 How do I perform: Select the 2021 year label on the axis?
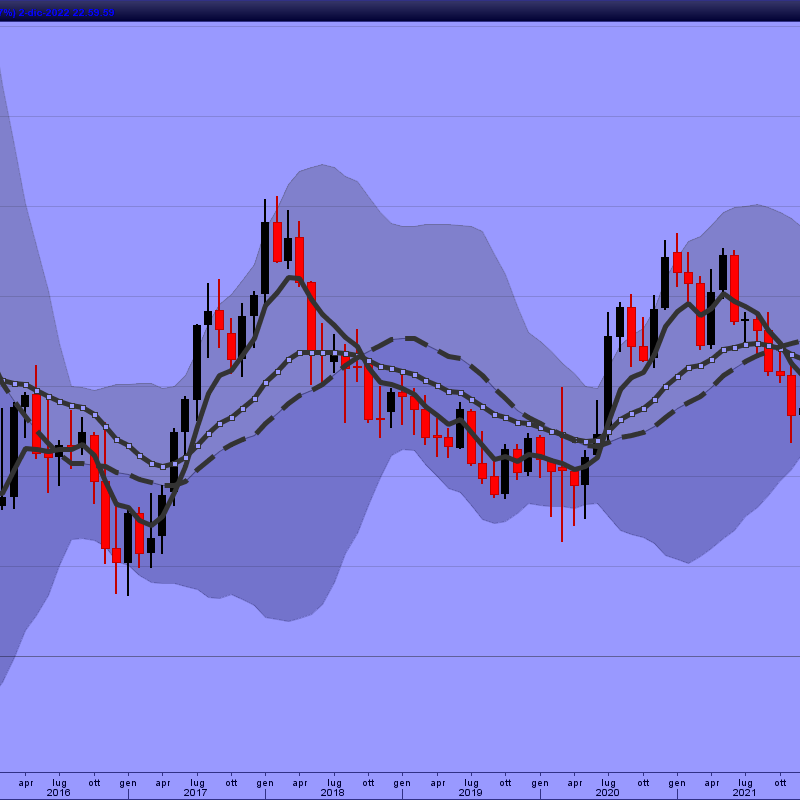tap(744, 793)
